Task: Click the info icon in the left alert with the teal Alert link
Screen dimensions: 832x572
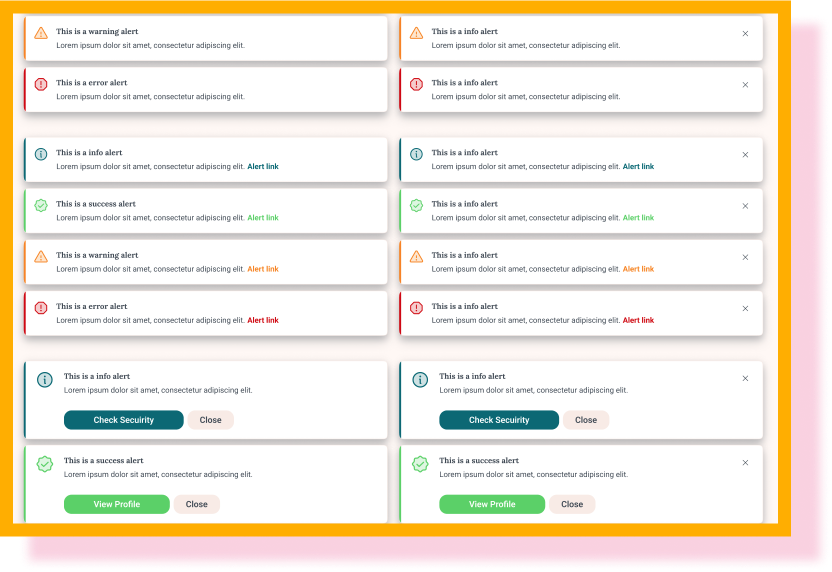Action: [41, 154]
